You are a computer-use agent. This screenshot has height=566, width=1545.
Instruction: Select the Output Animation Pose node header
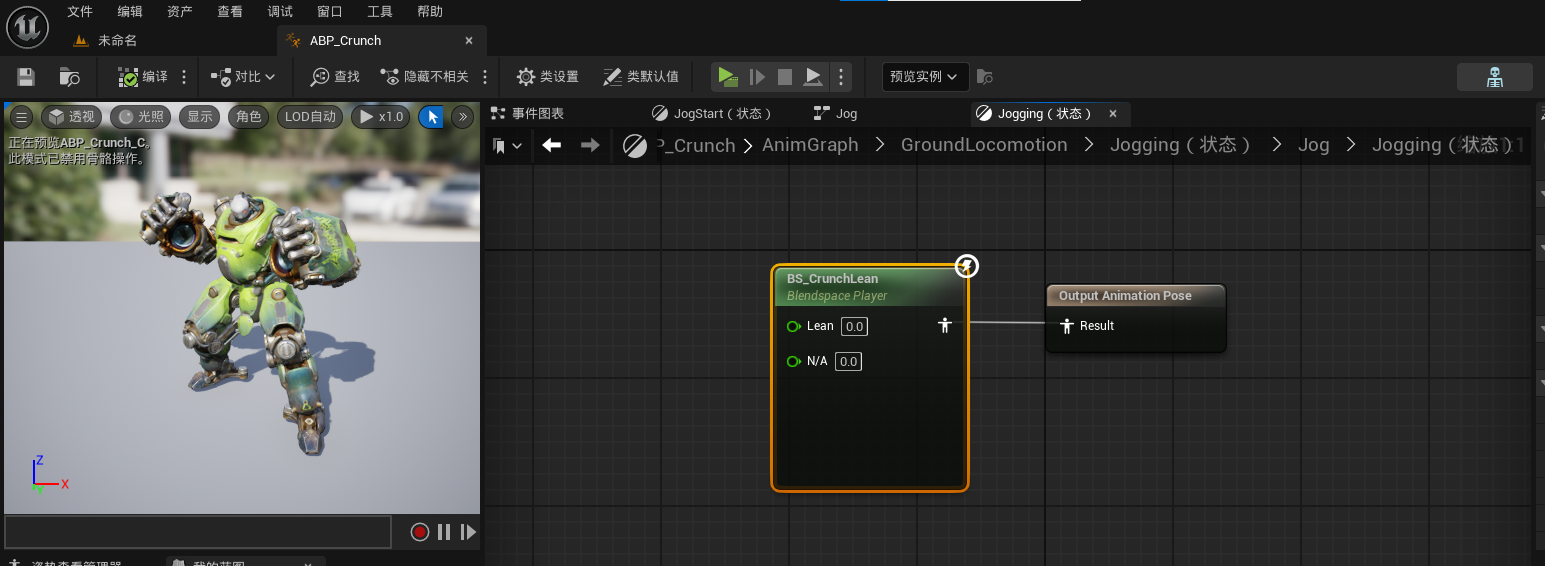[1135, 295]
